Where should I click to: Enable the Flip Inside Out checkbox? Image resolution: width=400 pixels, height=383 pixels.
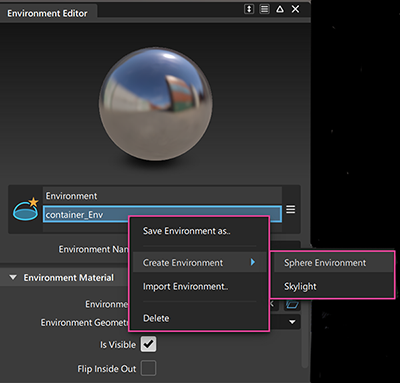point(148,369)
